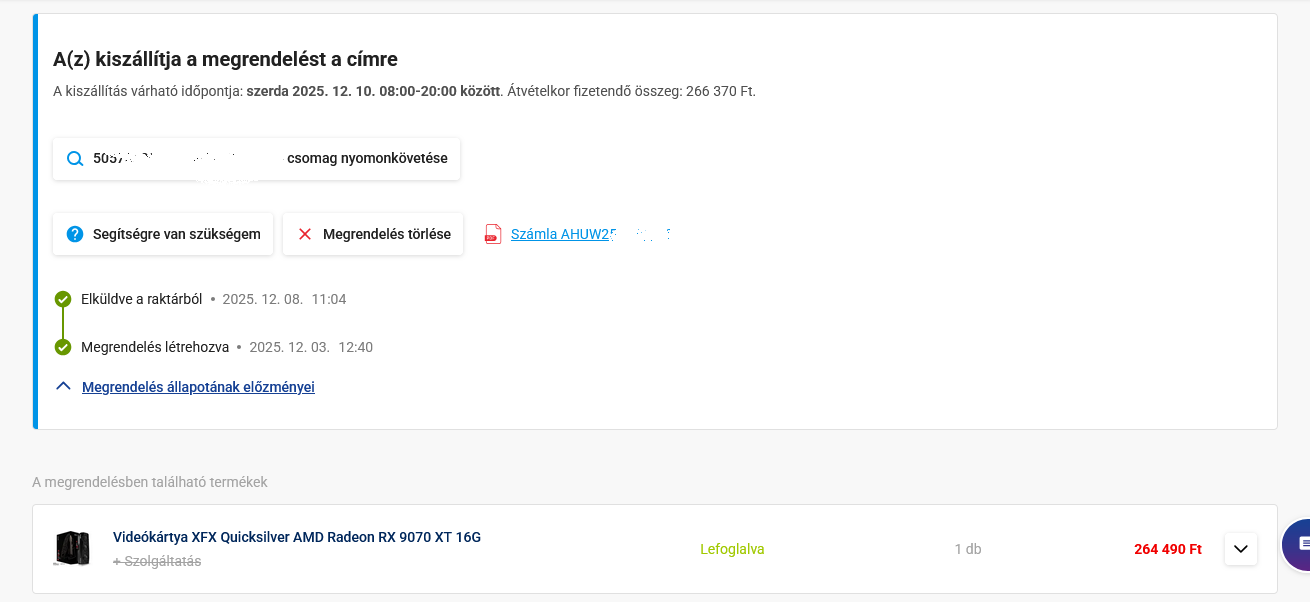Click the csomag nyomonkövetése tracking text
The image size is (1310, 602).
tap(367, 159)
